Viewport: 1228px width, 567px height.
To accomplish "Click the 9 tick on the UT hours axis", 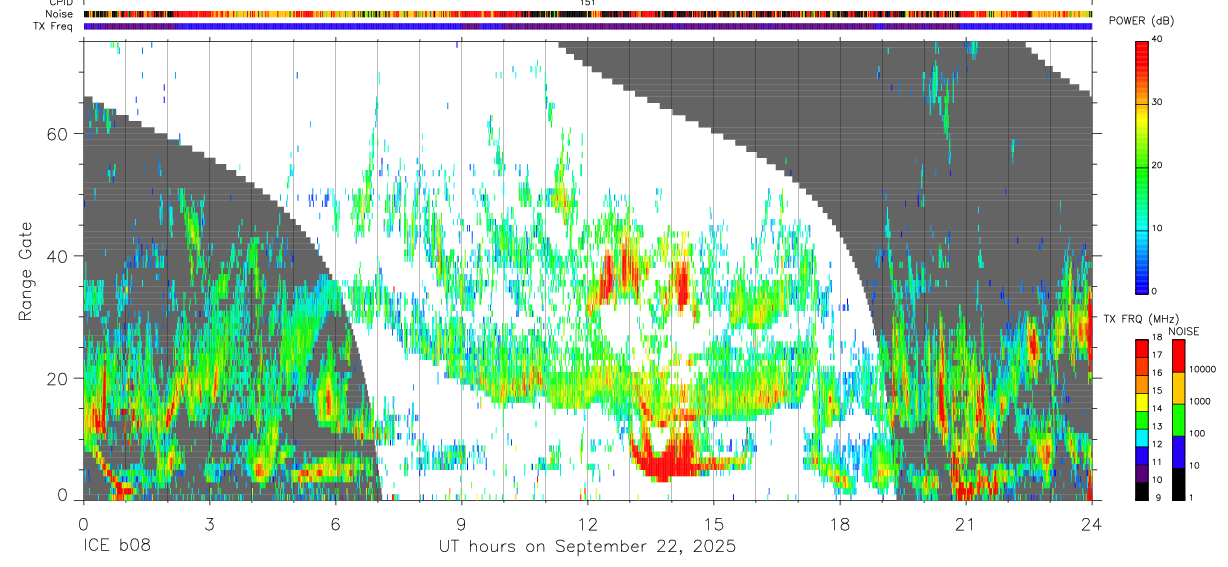I will pyautogui.click(x=461, y=523).
